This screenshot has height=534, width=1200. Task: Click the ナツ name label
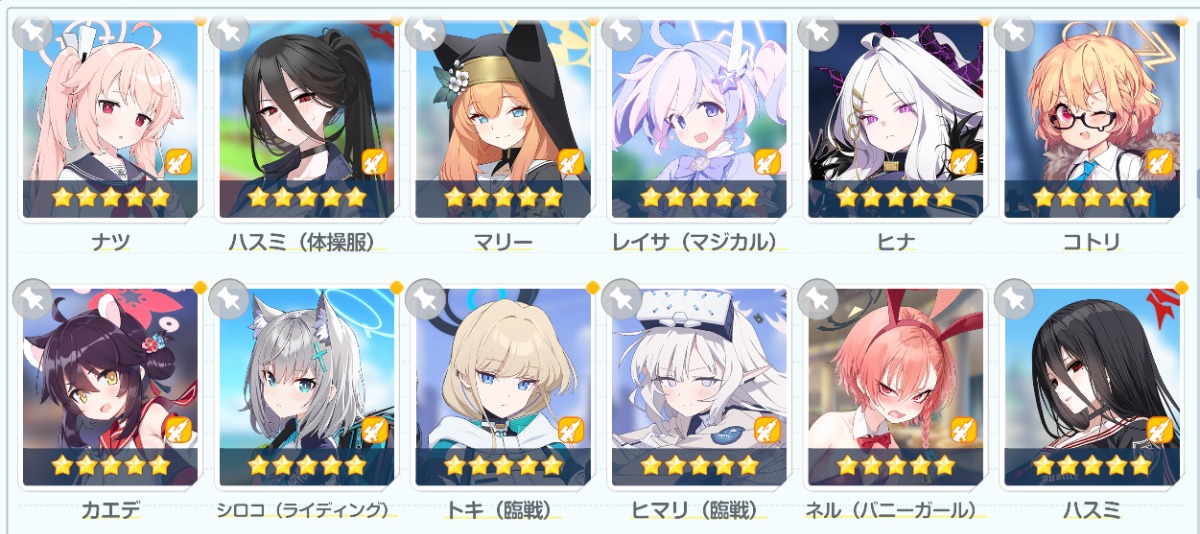click(110, 241)
